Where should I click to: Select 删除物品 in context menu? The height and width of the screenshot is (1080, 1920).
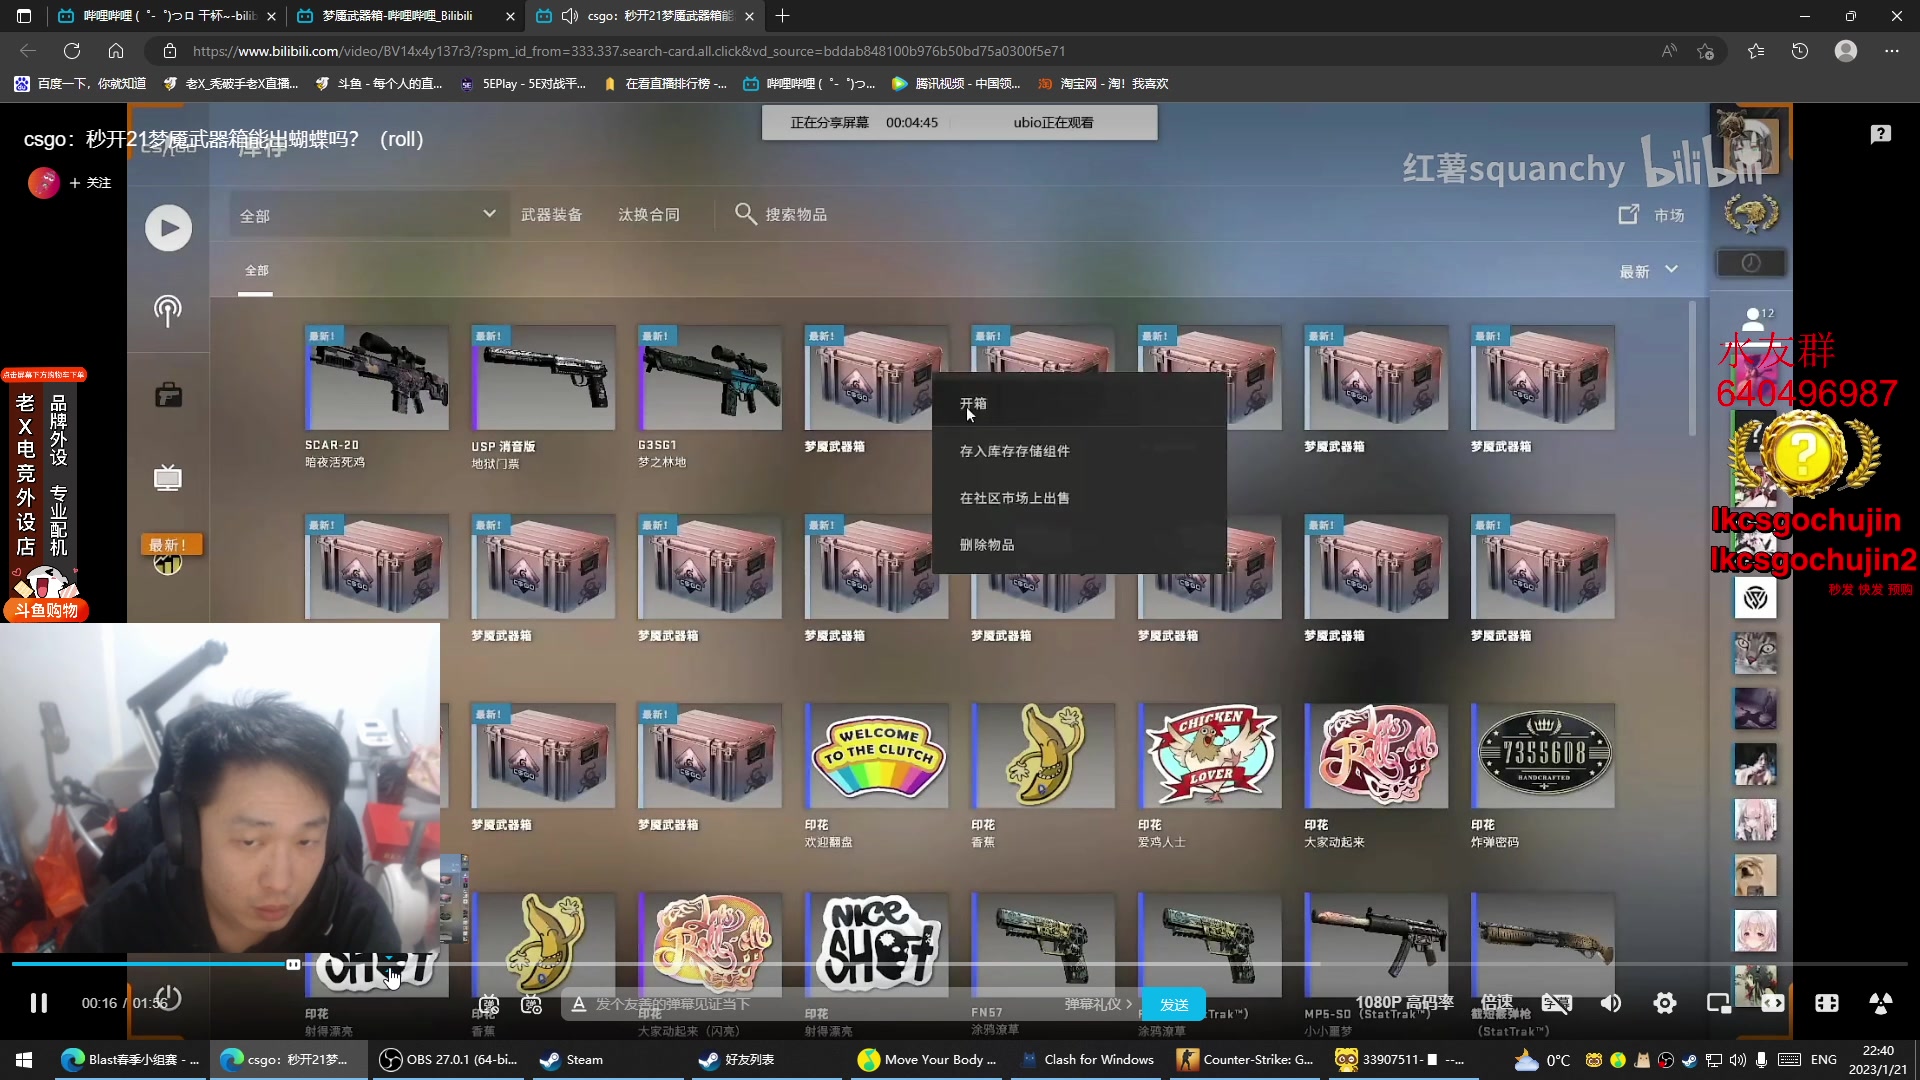pos(1079,545)
